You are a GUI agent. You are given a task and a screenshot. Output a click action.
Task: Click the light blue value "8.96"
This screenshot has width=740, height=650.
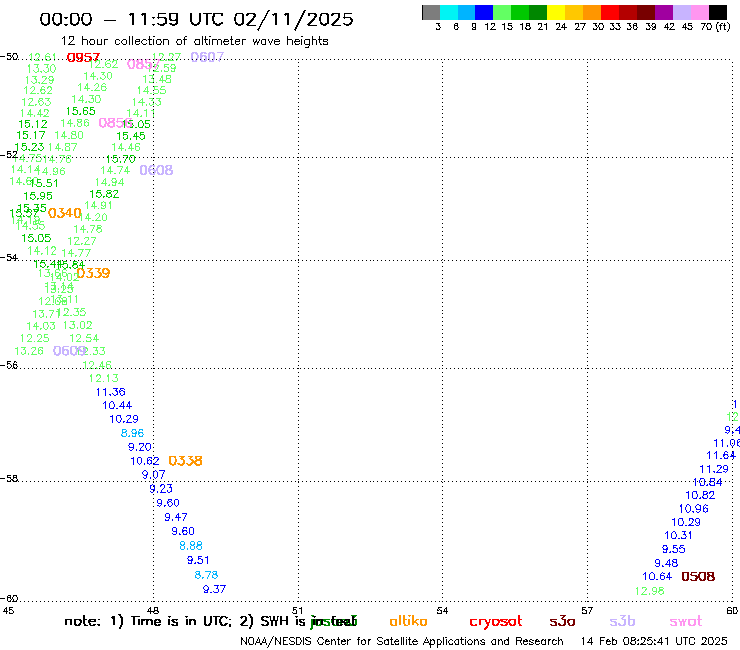pos(133,433)
